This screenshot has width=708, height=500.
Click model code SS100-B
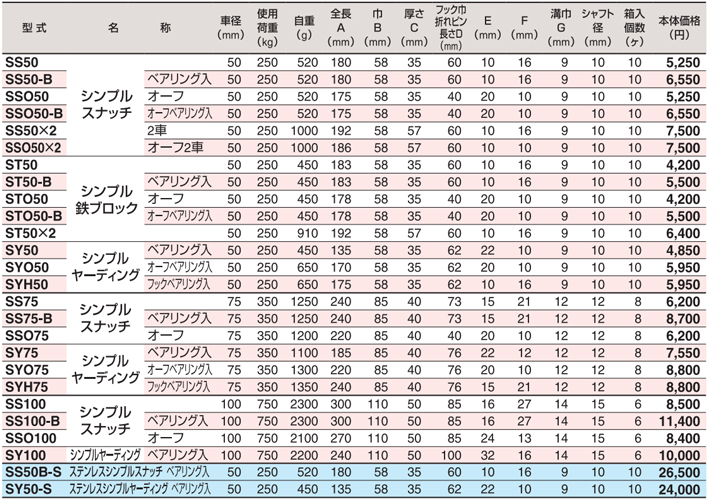coord(33,422)
